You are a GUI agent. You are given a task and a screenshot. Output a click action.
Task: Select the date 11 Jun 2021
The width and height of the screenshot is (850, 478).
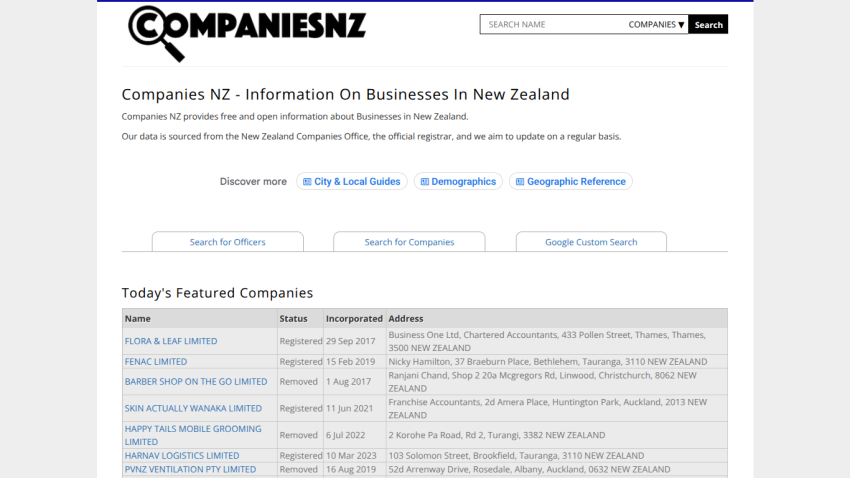349,408
